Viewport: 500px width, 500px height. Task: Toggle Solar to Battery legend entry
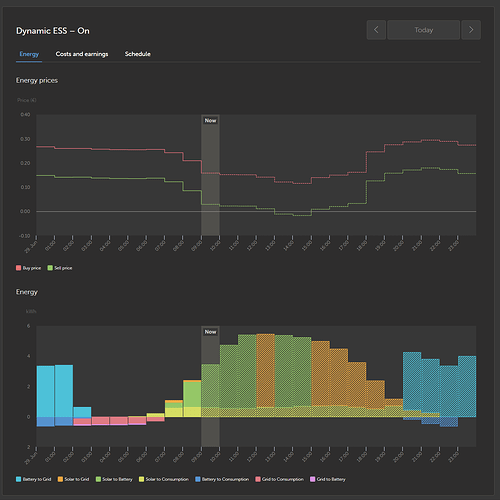(114, 479)
